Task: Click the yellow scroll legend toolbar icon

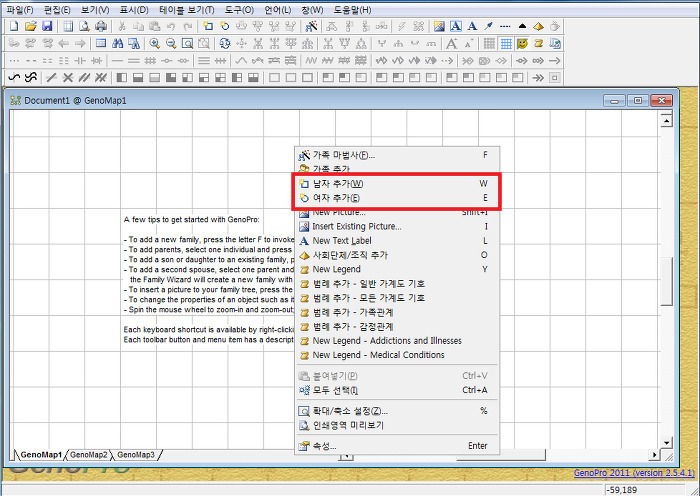Action: click(539, 43)
